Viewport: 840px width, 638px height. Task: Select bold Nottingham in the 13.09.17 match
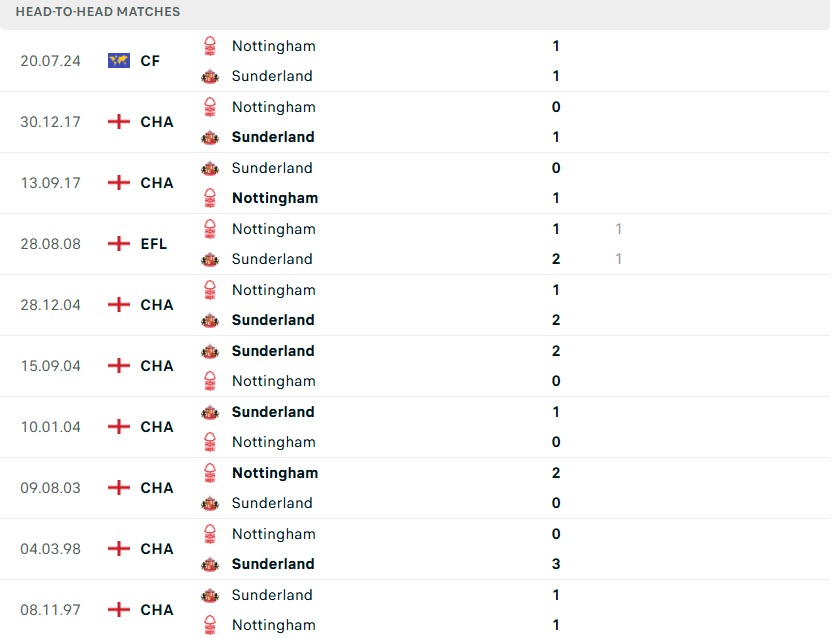(275, 198)
